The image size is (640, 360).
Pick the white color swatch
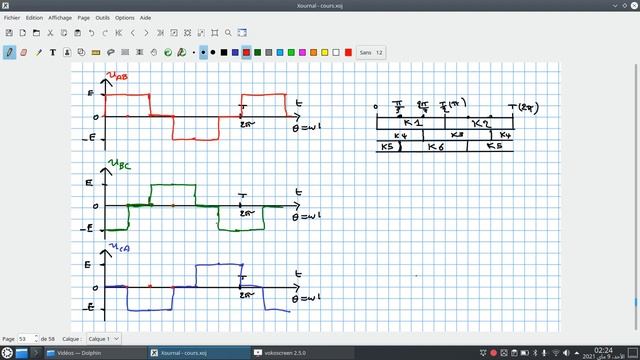tap(336, 52)
